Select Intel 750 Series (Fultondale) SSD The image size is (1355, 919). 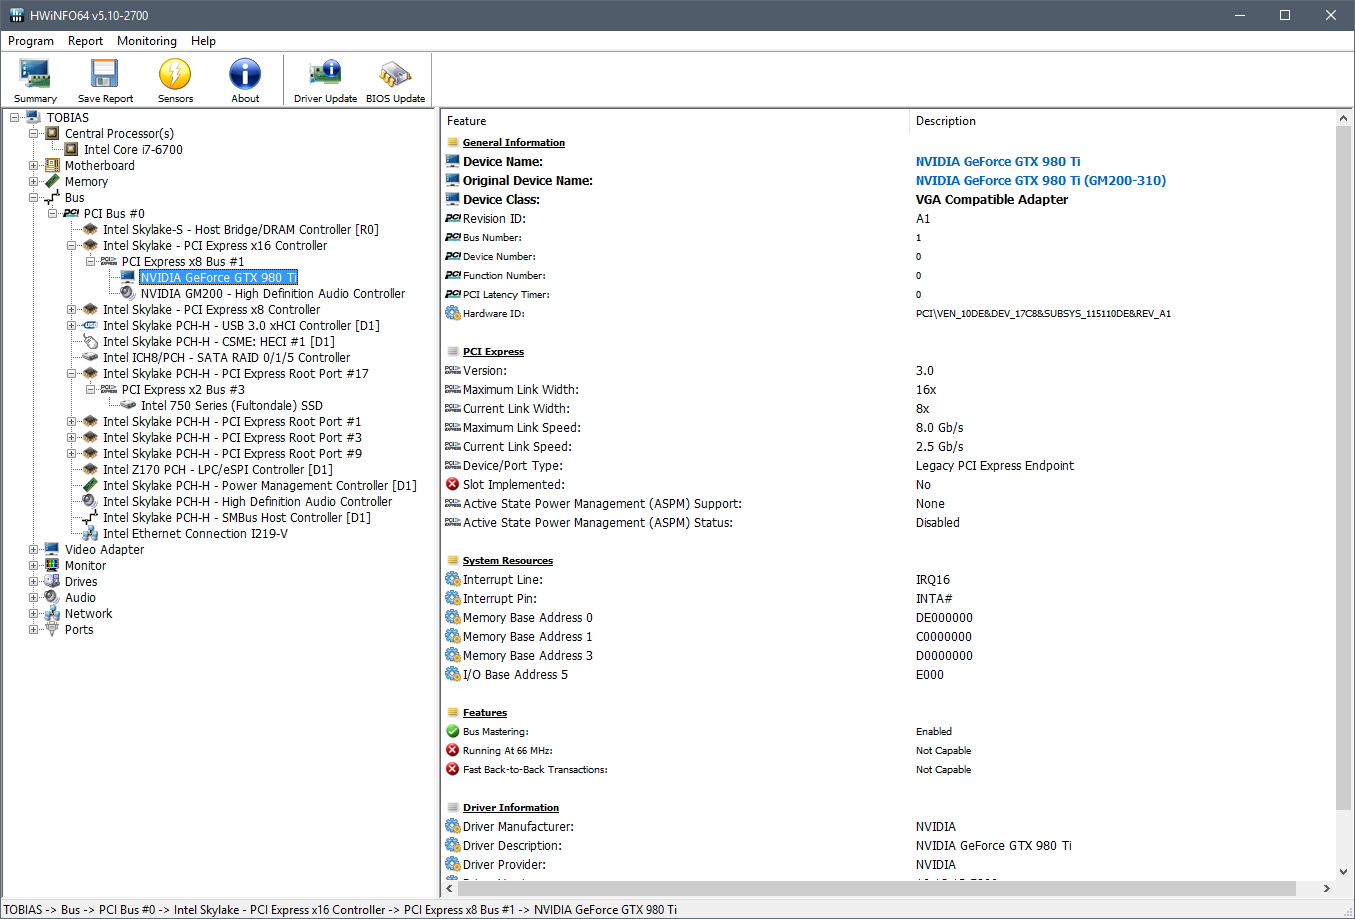(x=232, y=406)
